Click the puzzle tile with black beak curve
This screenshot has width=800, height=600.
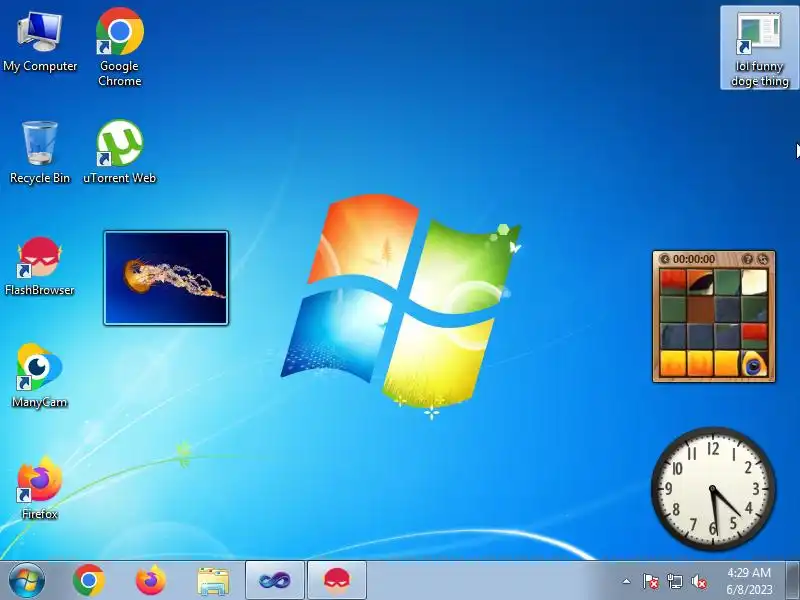click(x=699, y=283)
